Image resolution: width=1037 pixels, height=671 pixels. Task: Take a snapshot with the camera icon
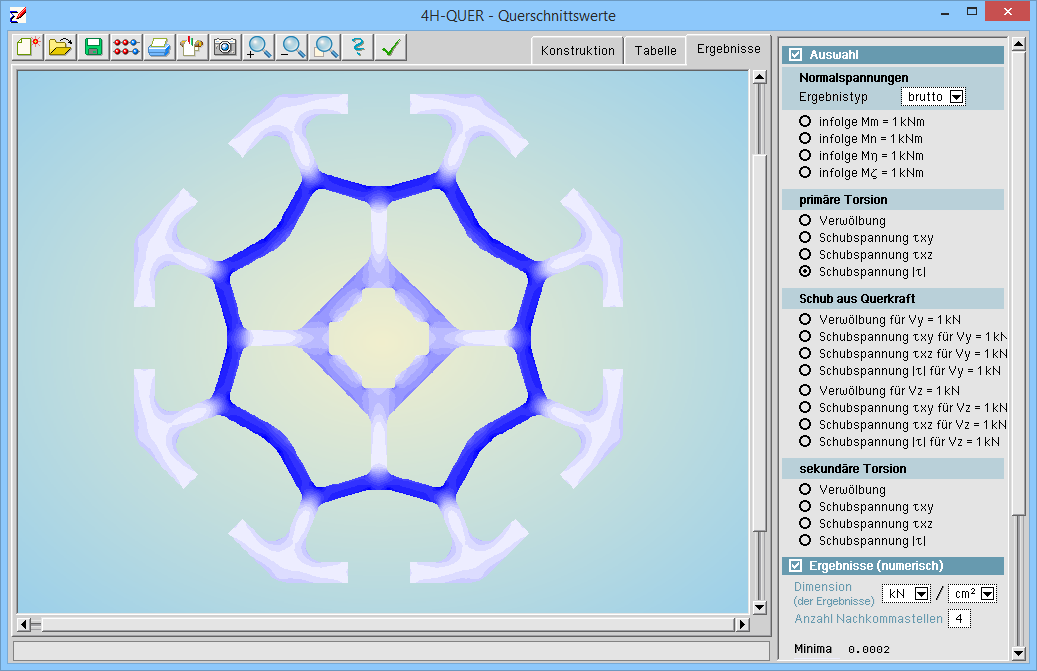pos(225,47)
